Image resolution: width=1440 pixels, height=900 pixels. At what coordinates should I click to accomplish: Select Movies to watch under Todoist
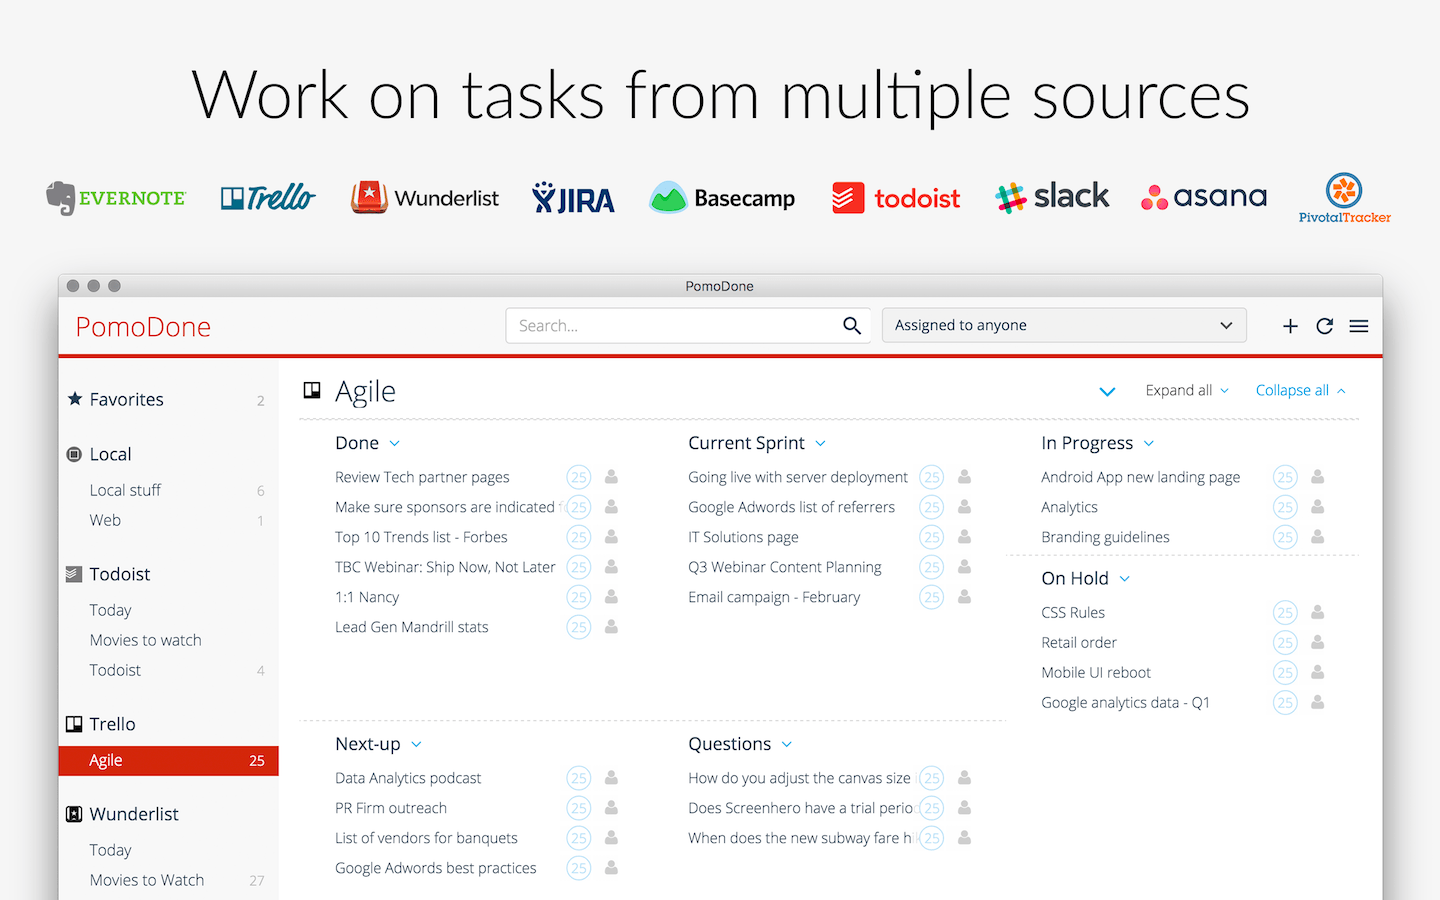[145, 640]
